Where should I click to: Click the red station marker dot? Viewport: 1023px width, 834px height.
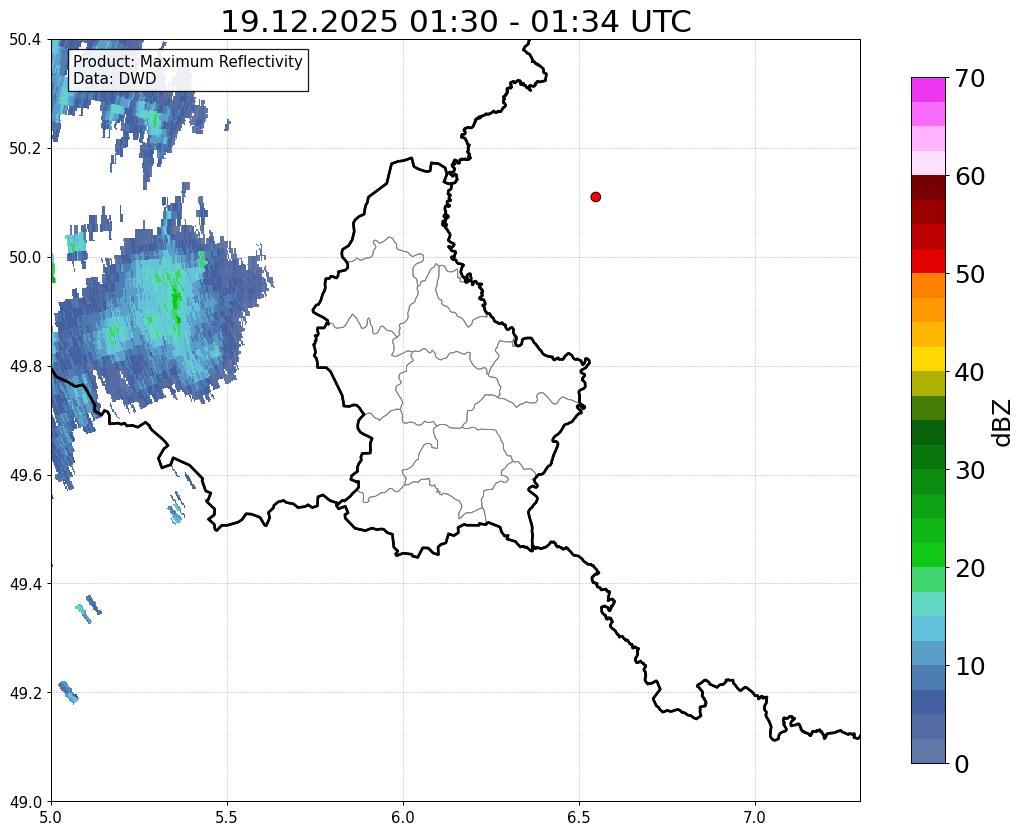(595, 197)
